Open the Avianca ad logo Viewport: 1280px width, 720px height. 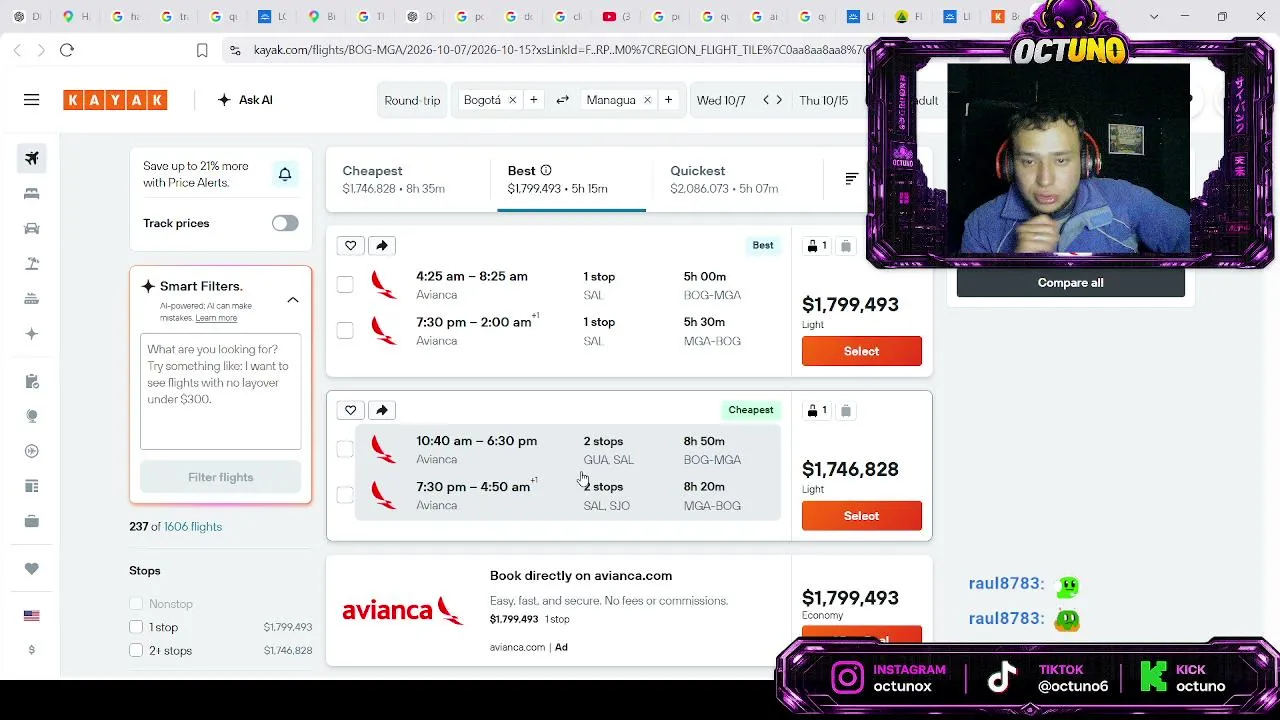pyautogui.click(x=403, y=611)
